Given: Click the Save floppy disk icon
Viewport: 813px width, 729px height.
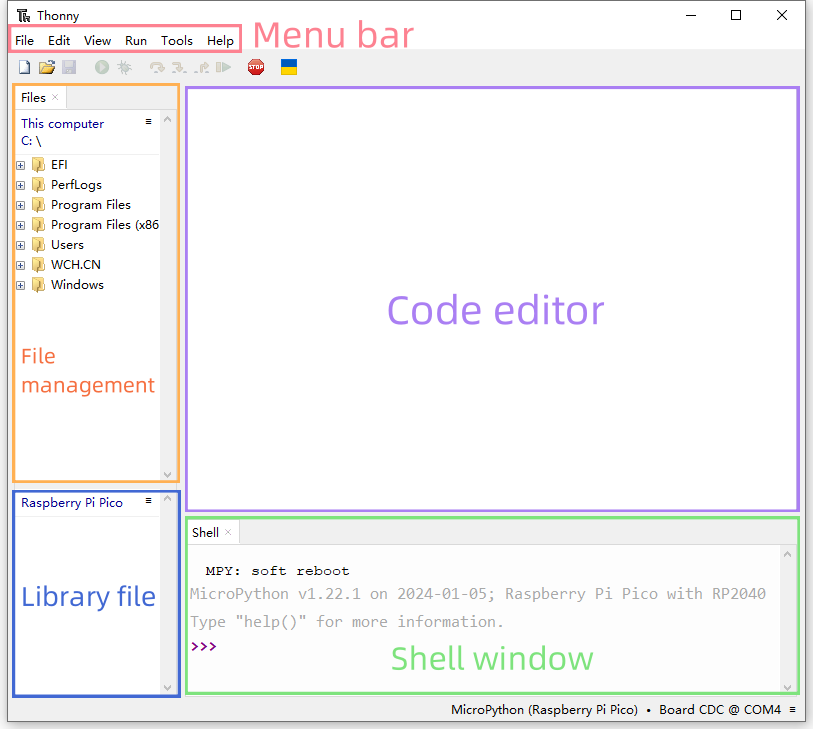Looking at the screenshot, I should pos(69,67).
